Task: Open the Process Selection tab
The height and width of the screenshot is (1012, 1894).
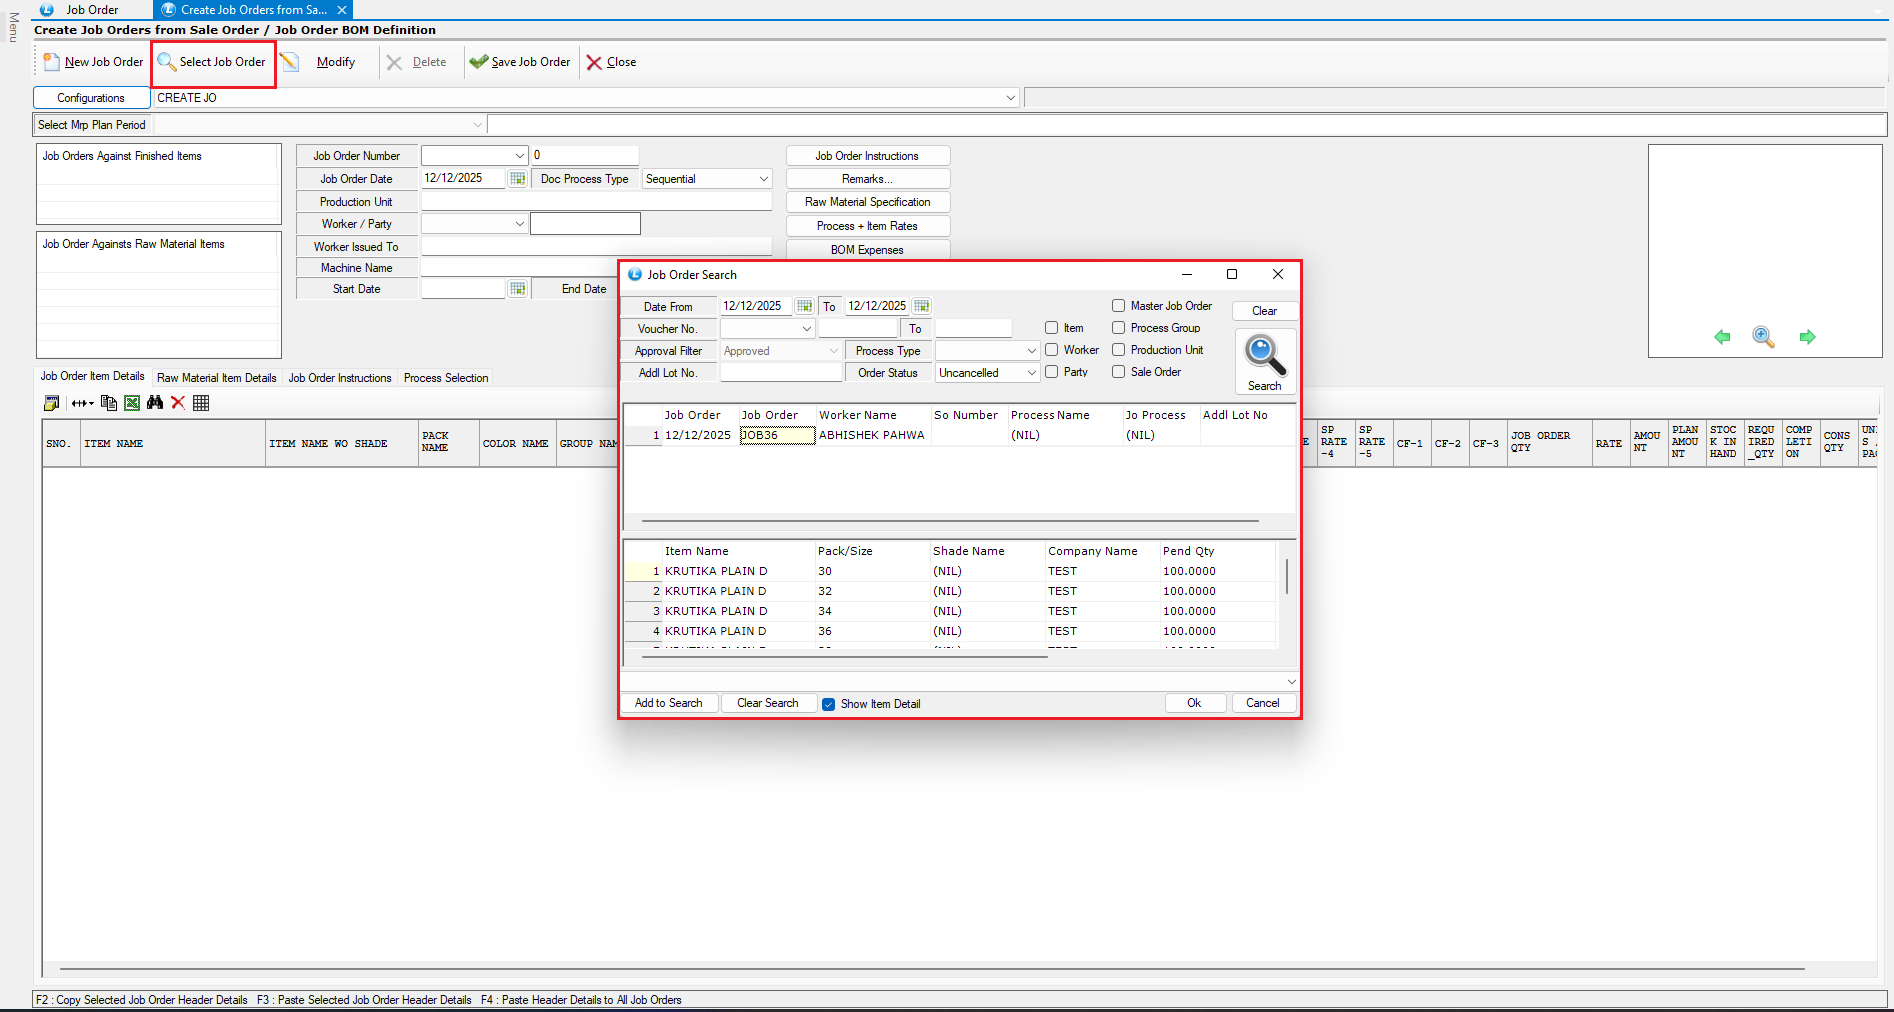Action: 446,378
